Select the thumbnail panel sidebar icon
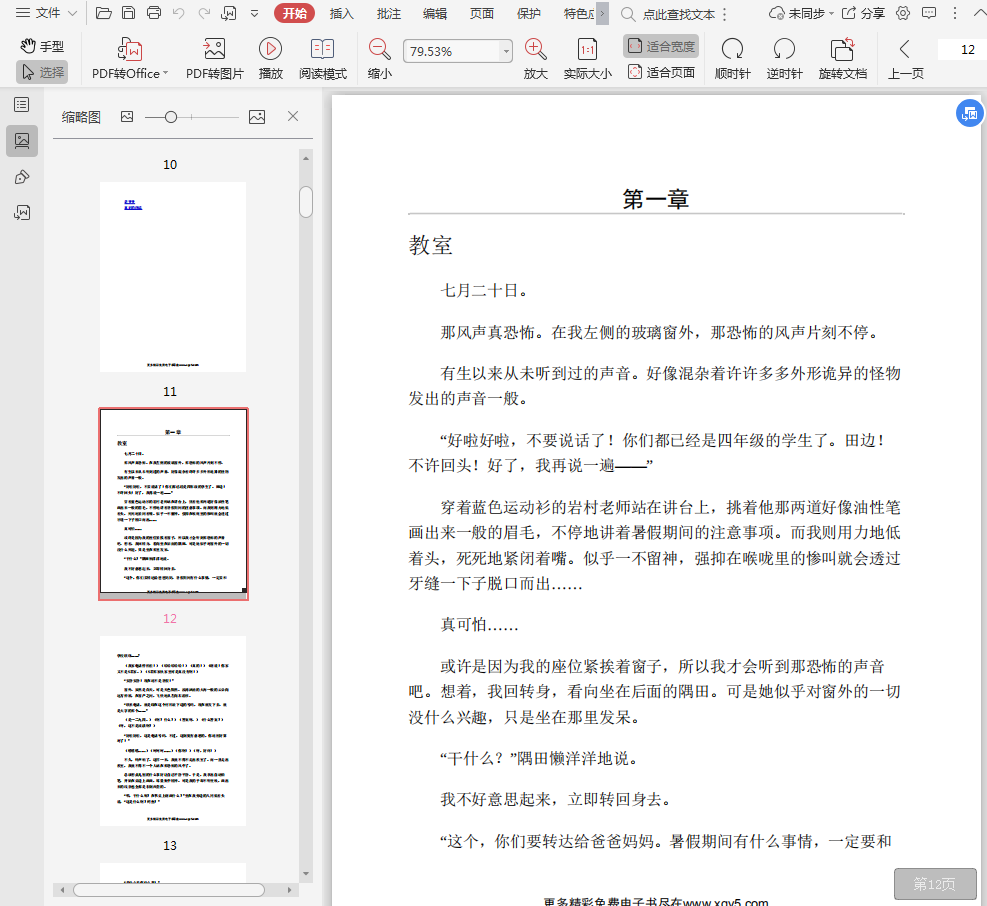 point(22,140)
